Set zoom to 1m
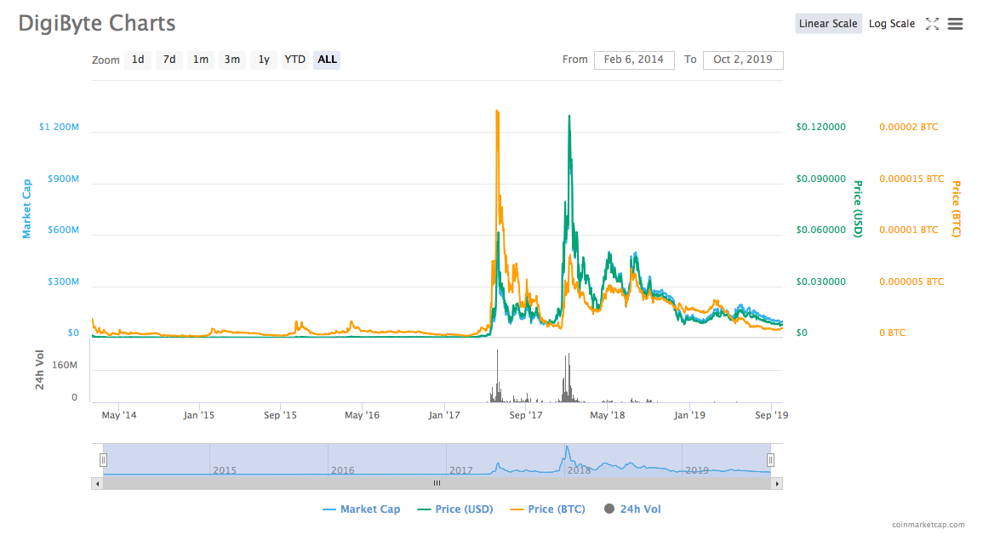Image resolution: width=1000 pixels, height=546 pixels. pos(200,59)
